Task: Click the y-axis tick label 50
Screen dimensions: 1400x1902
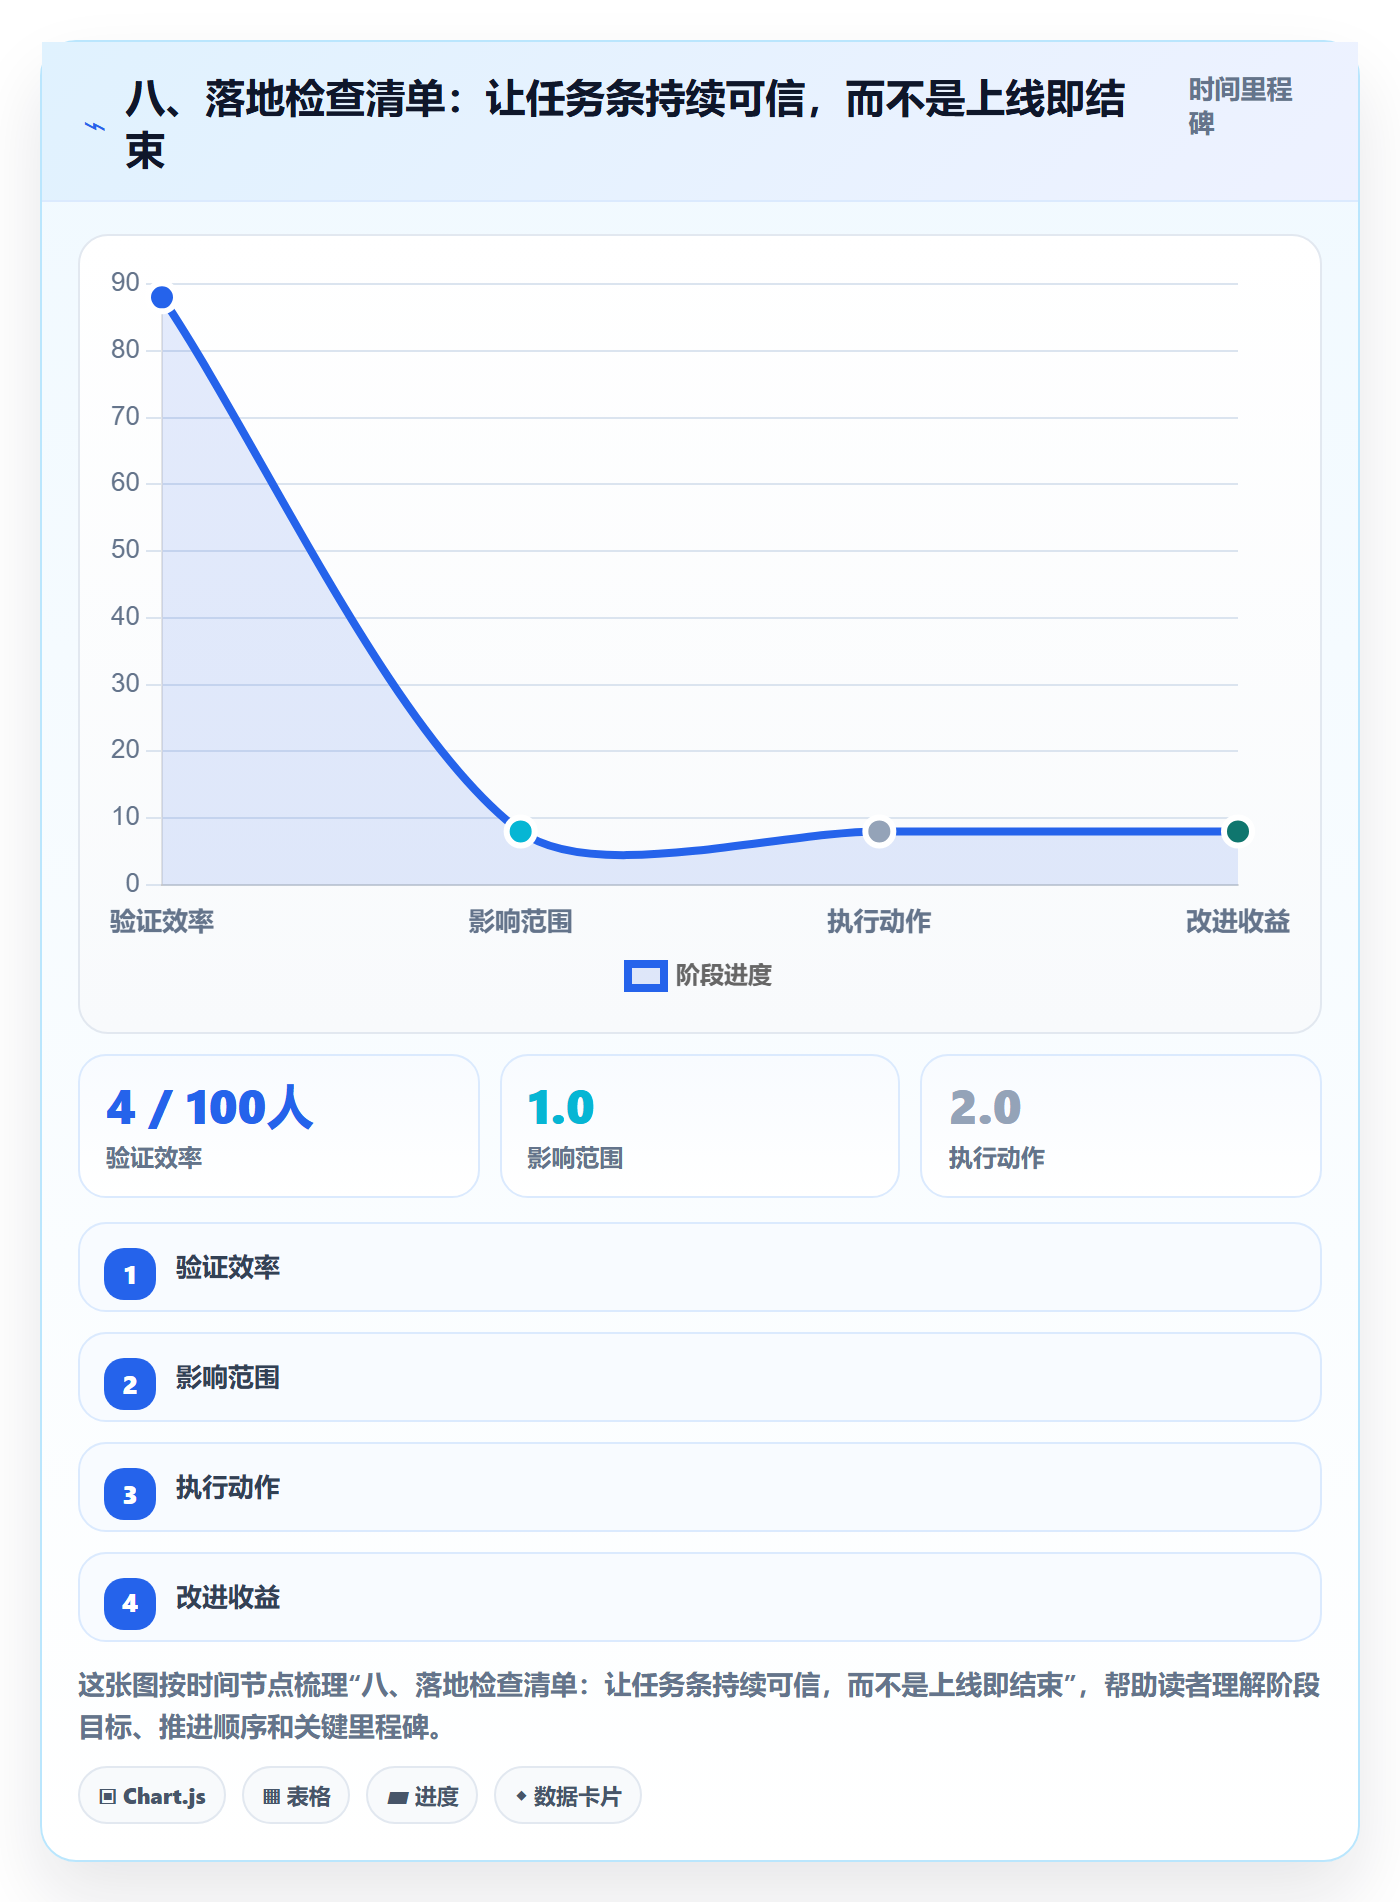Action: click(x=125, y=550)
